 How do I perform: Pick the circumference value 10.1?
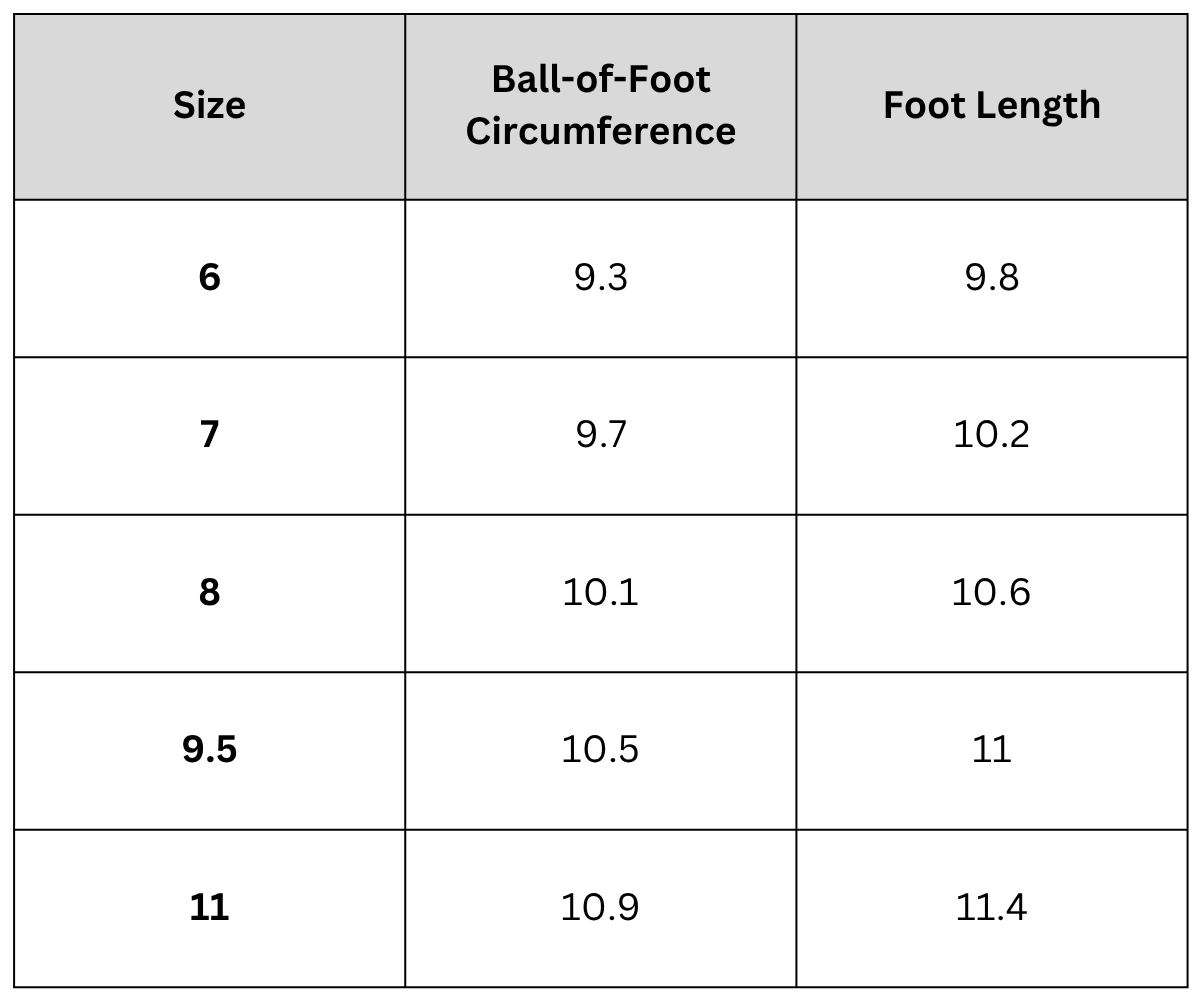pos(601,592)
